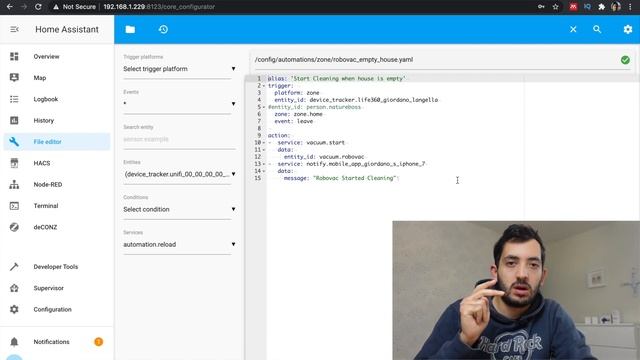
Task: Open editor settings gear
Action: tap(628, 29)
